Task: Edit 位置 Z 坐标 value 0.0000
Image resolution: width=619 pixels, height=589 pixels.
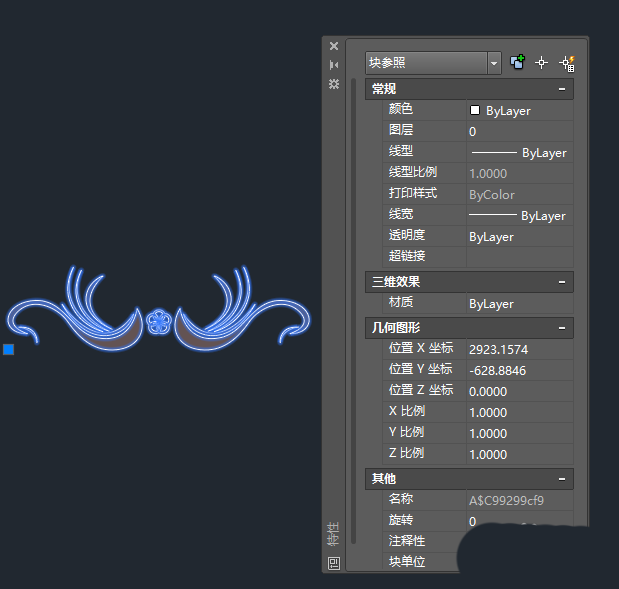Action: coord(520,391)
